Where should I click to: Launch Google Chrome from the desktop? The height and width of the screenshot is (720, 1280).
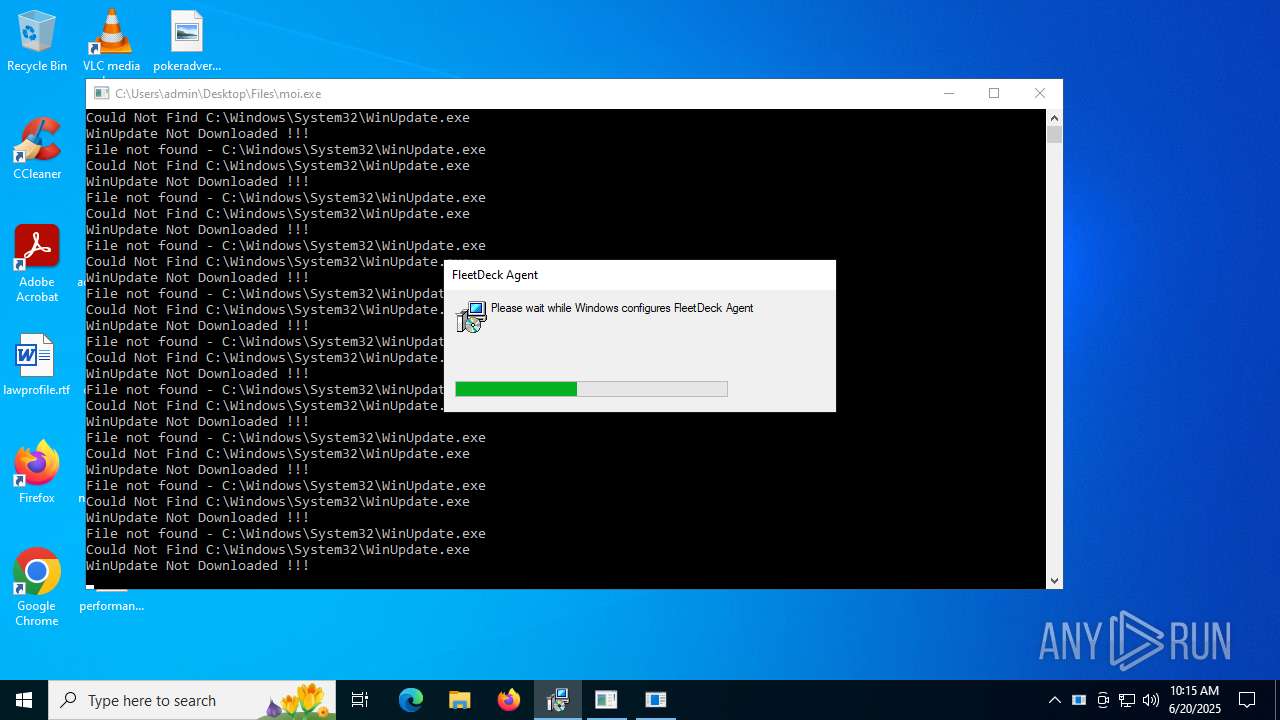click(37, 588)
